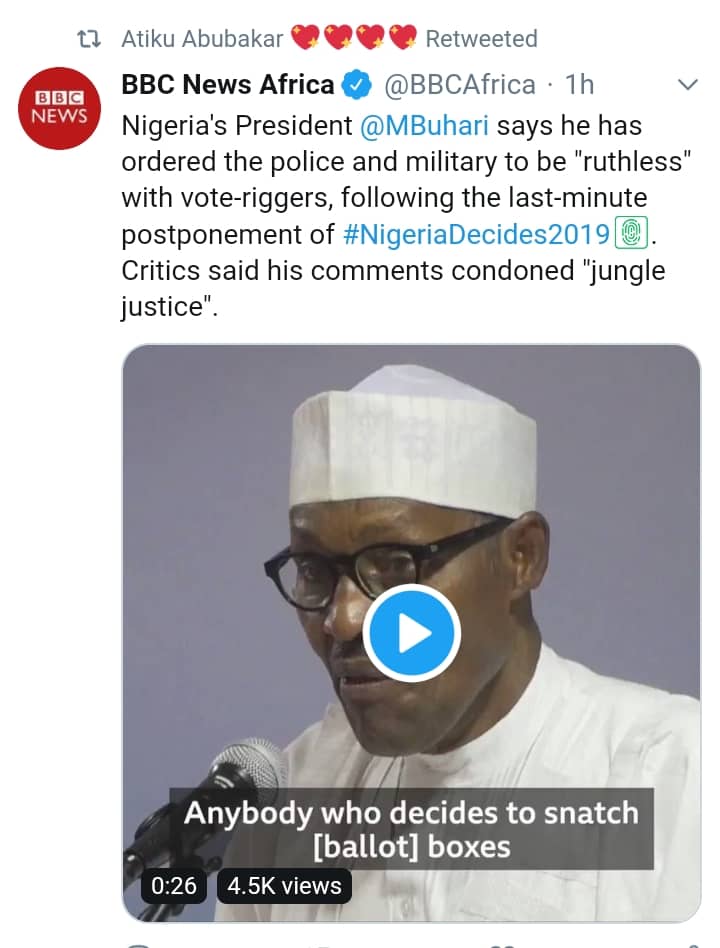
Task: Click the heart emojis beside Atiku Abubakar
Action: [x=354, y=39]
